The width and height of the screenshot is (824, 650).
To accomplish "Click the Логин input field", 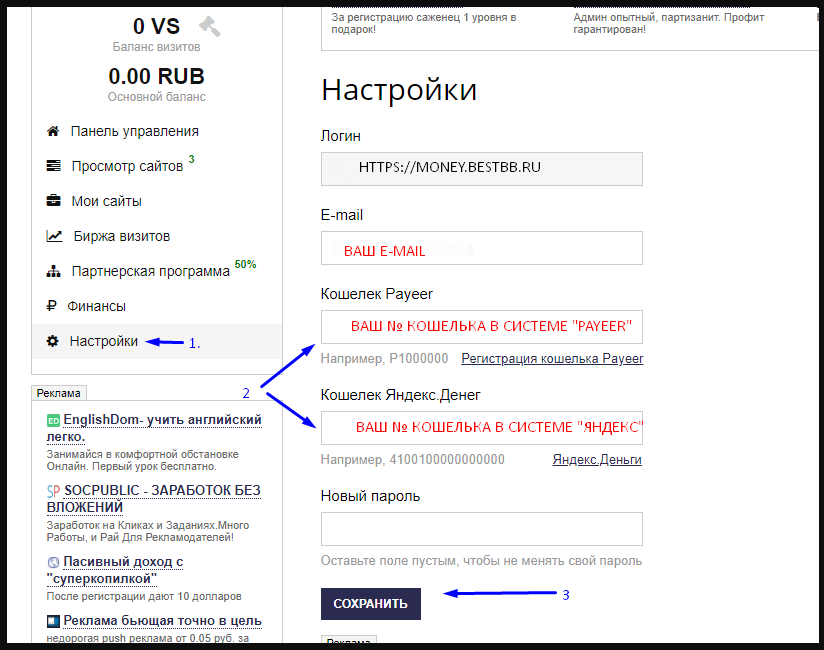I will [x=481, y=169].
